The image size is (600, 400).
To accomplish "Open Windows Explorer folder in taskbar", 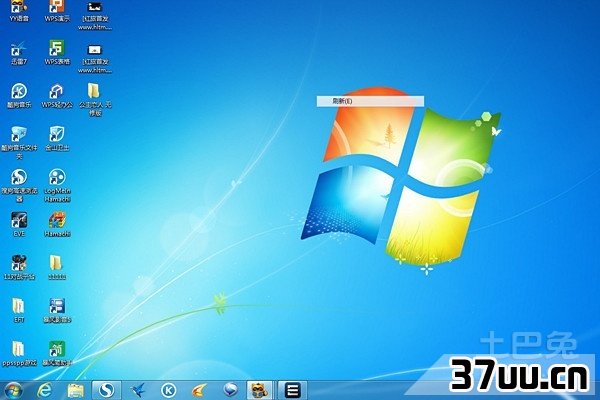I will 75,390.
